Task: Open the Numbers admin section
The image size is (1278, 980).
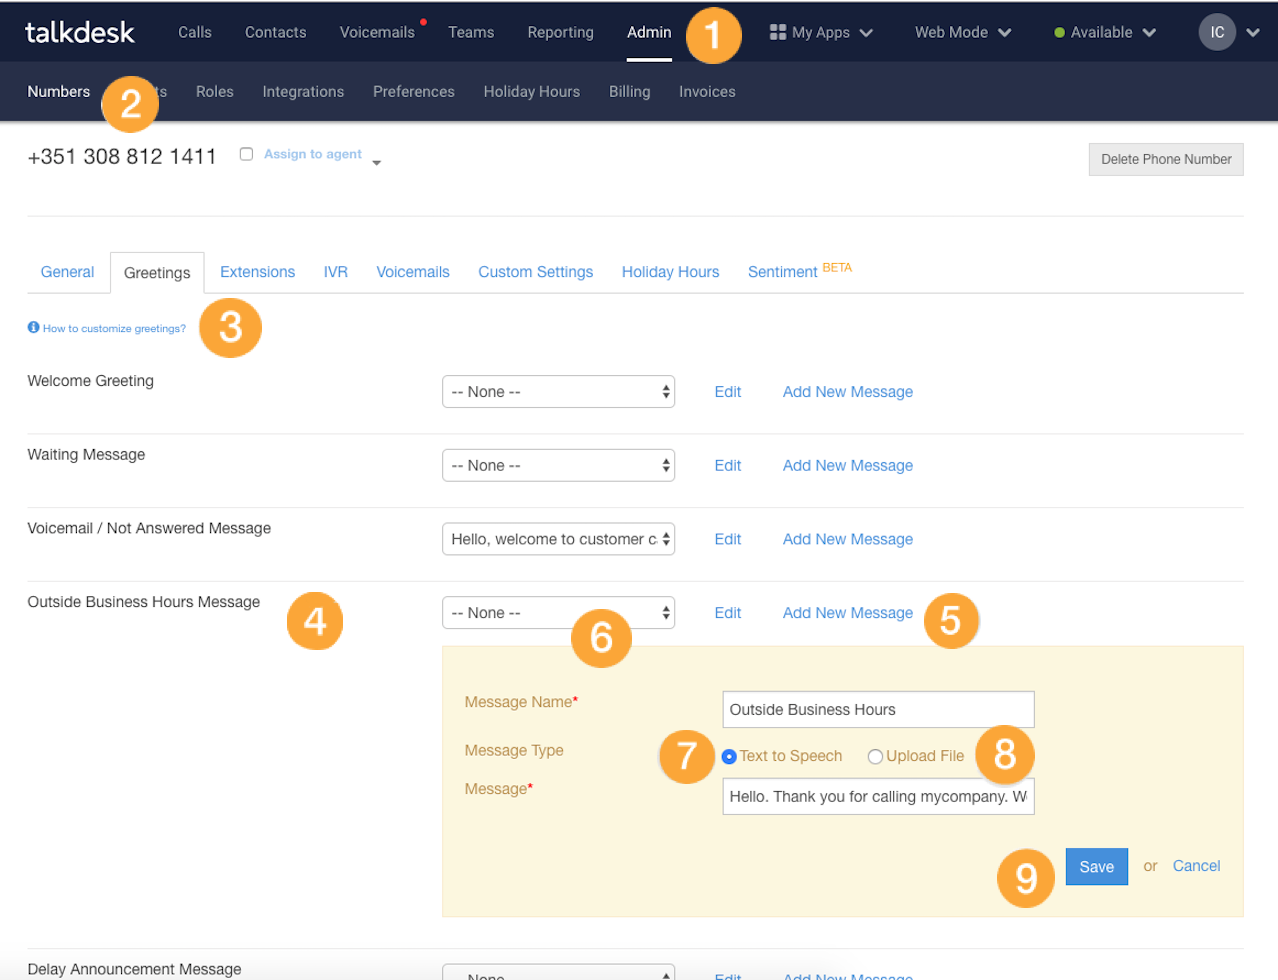Action: point(59,91)
